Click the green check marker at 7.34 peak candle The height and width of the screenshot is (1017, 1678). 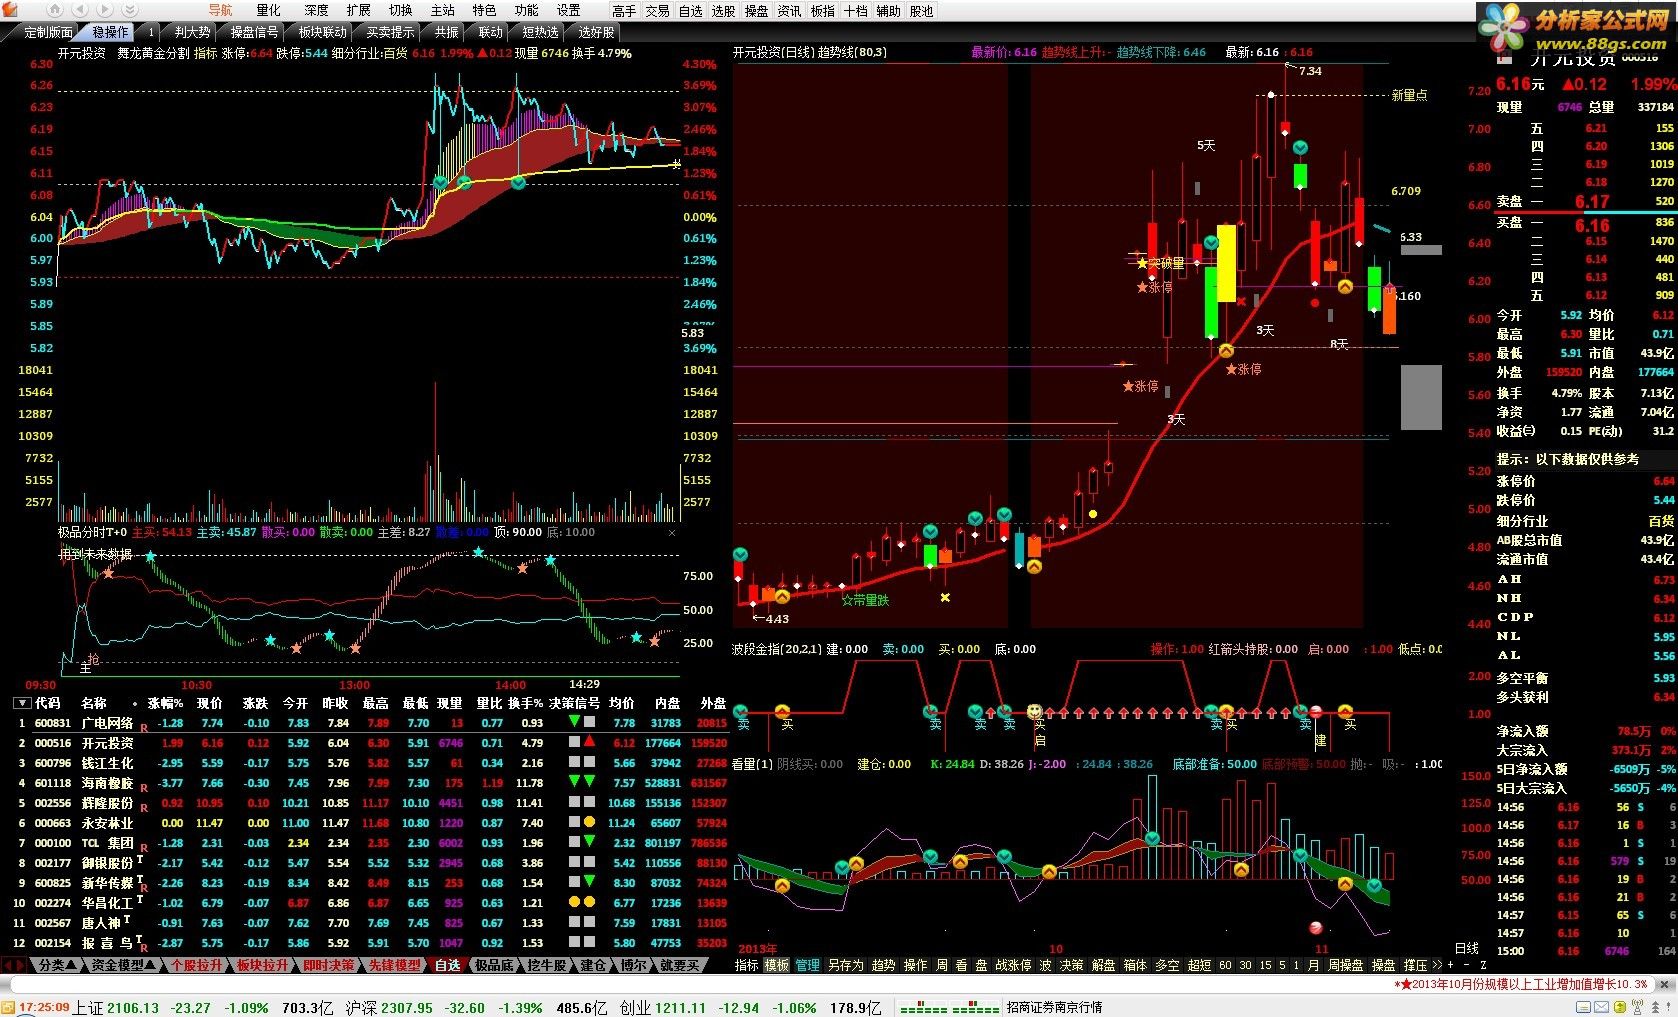pos(1300,148)
